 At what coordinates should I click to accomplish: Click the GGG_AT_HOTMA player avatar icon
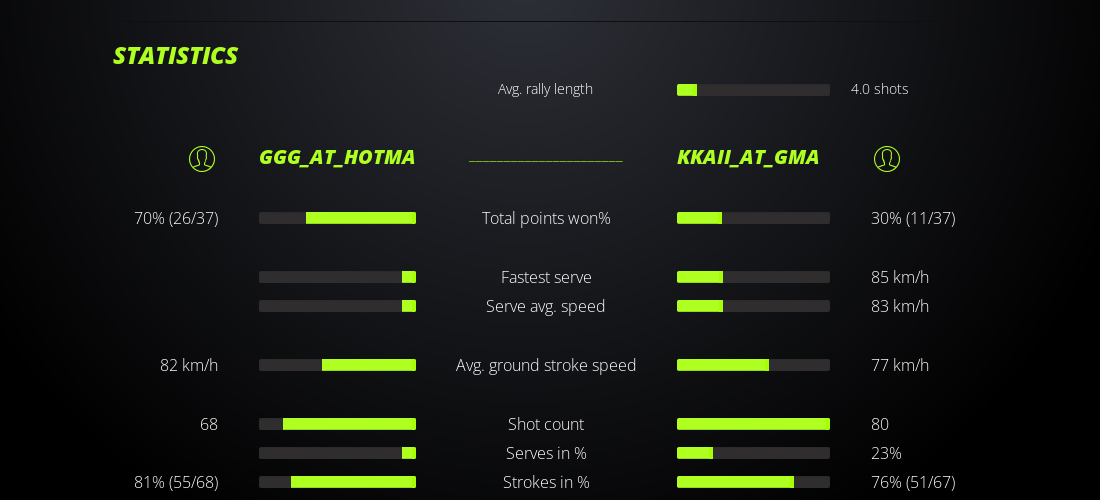point(202,158)
